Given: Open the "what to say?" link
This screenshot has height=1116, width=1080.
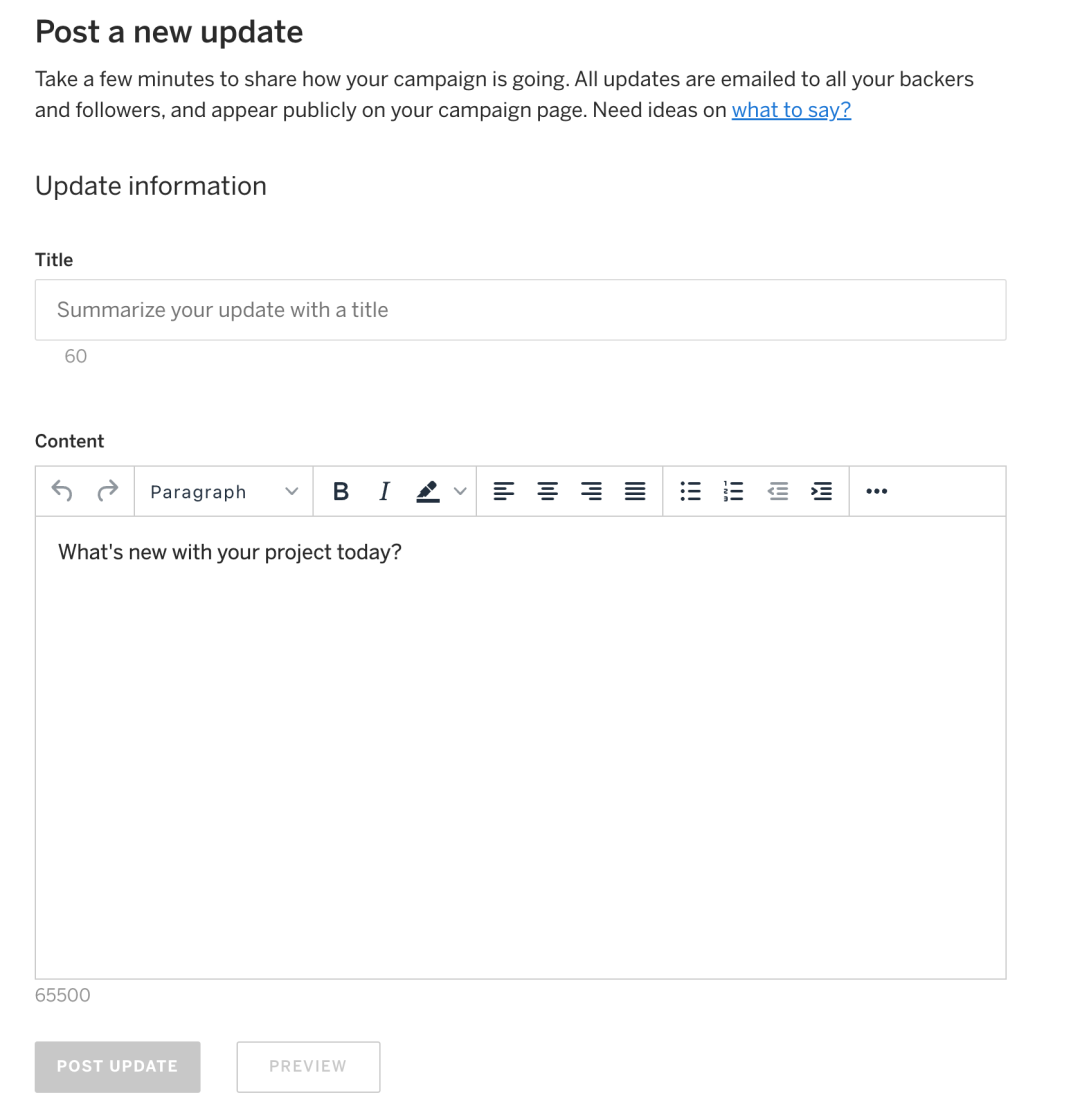Looking at the screenshot, I should click(791, 110).
